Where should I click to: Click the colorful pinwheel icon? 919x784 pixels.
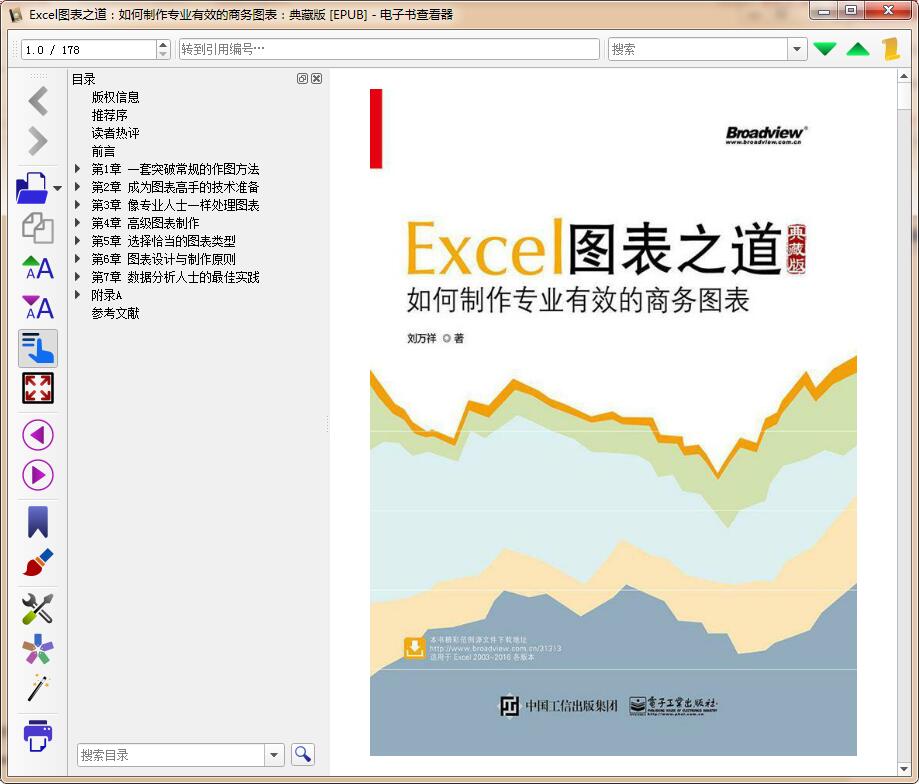tap(38, 649)
